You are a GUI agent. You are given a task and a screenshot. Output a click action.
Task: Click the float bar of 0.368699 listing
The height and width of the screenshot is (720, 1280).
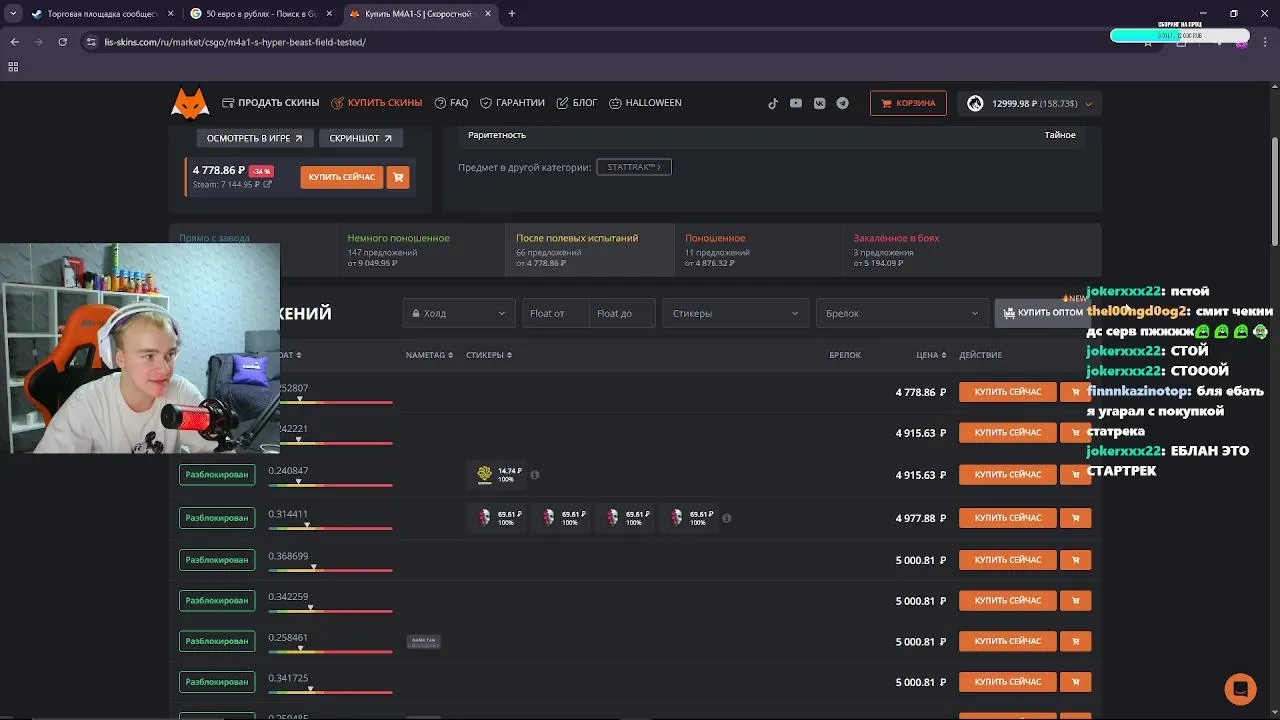point(330,569)
